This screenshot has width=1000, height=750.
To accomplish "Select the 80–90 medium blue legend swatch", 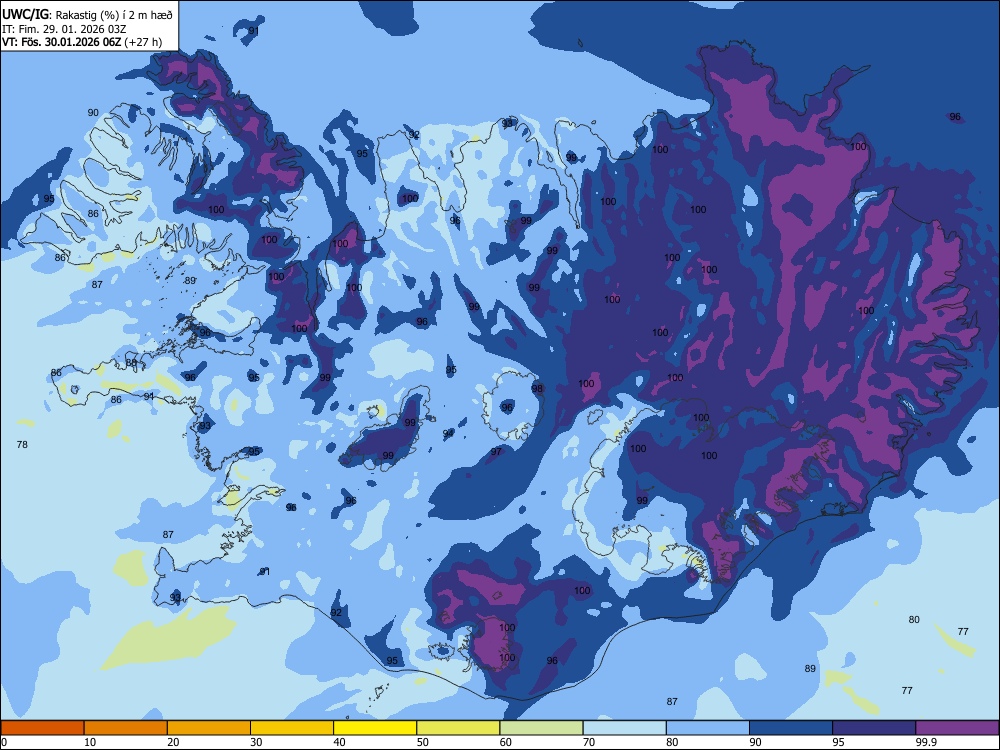I will [708, 728].
